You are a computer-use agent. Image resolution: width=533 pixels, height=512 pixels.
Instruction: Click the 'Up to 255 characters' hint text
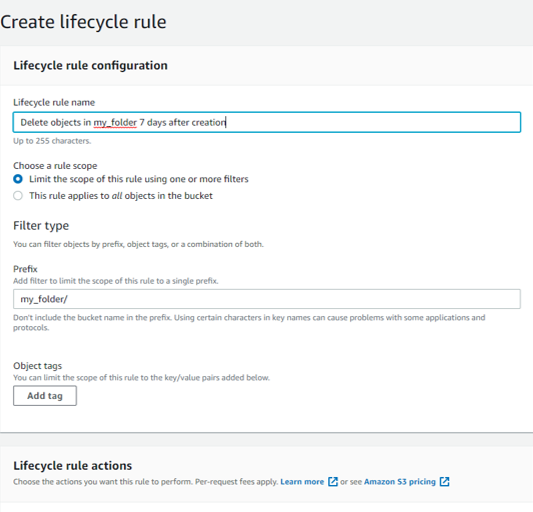pyautogui.click(x=52, y=141)
